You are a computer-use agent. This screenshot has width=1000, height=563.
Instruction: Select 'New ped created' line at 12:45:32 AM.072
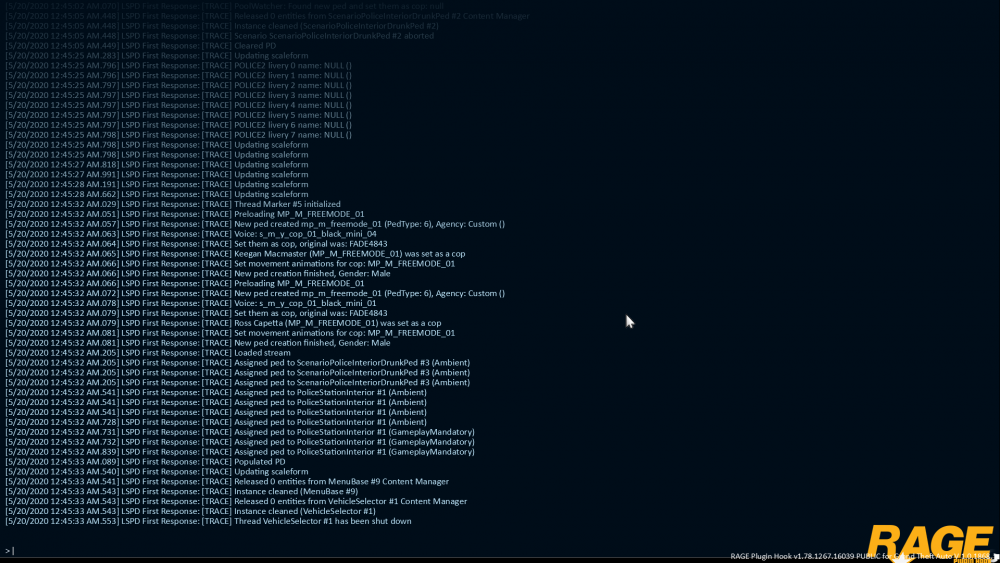click(x=255, y=293)
